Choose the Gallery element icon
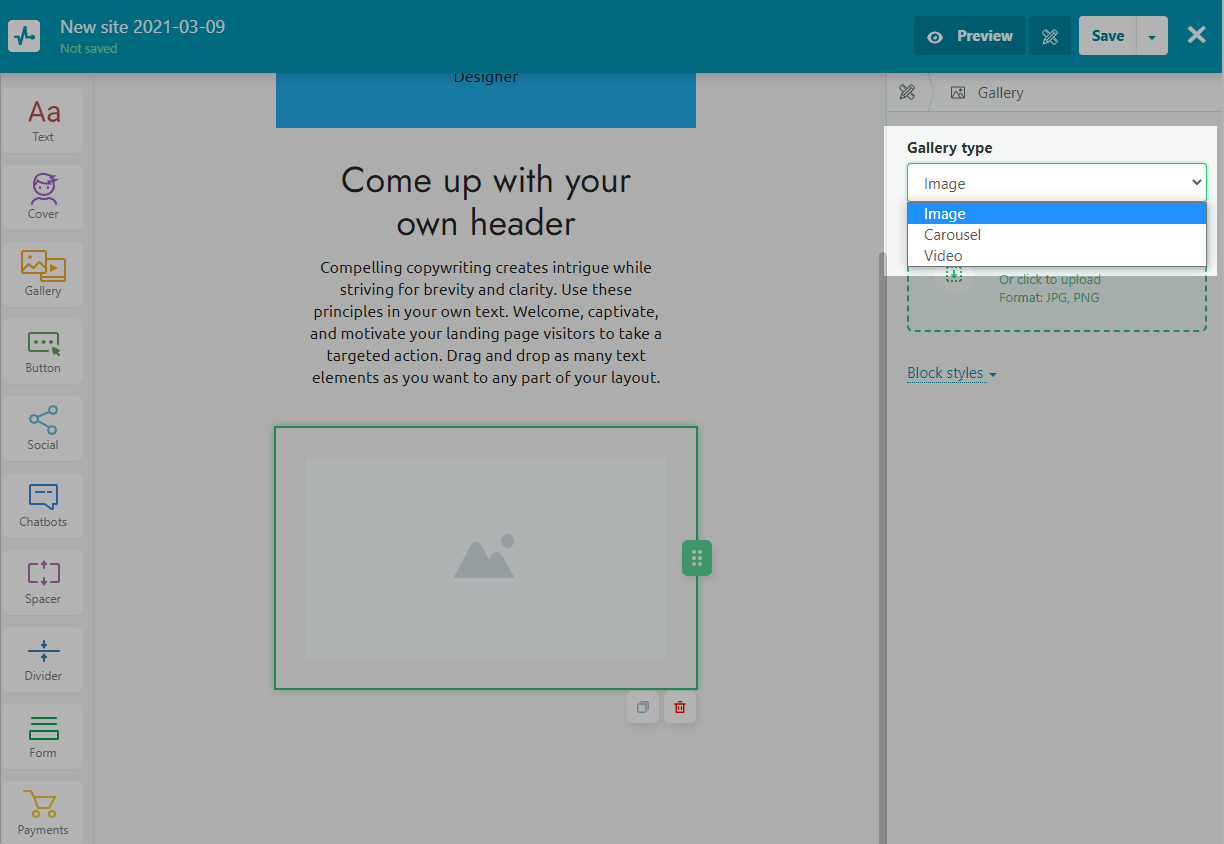Screen dimensions: 1224x844 (43, 273)
